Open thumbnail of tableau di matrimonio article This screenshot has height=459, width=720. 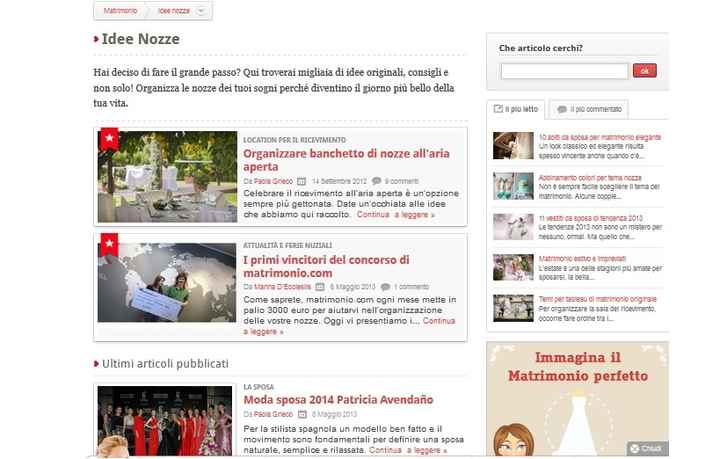[x=513, y=308]
